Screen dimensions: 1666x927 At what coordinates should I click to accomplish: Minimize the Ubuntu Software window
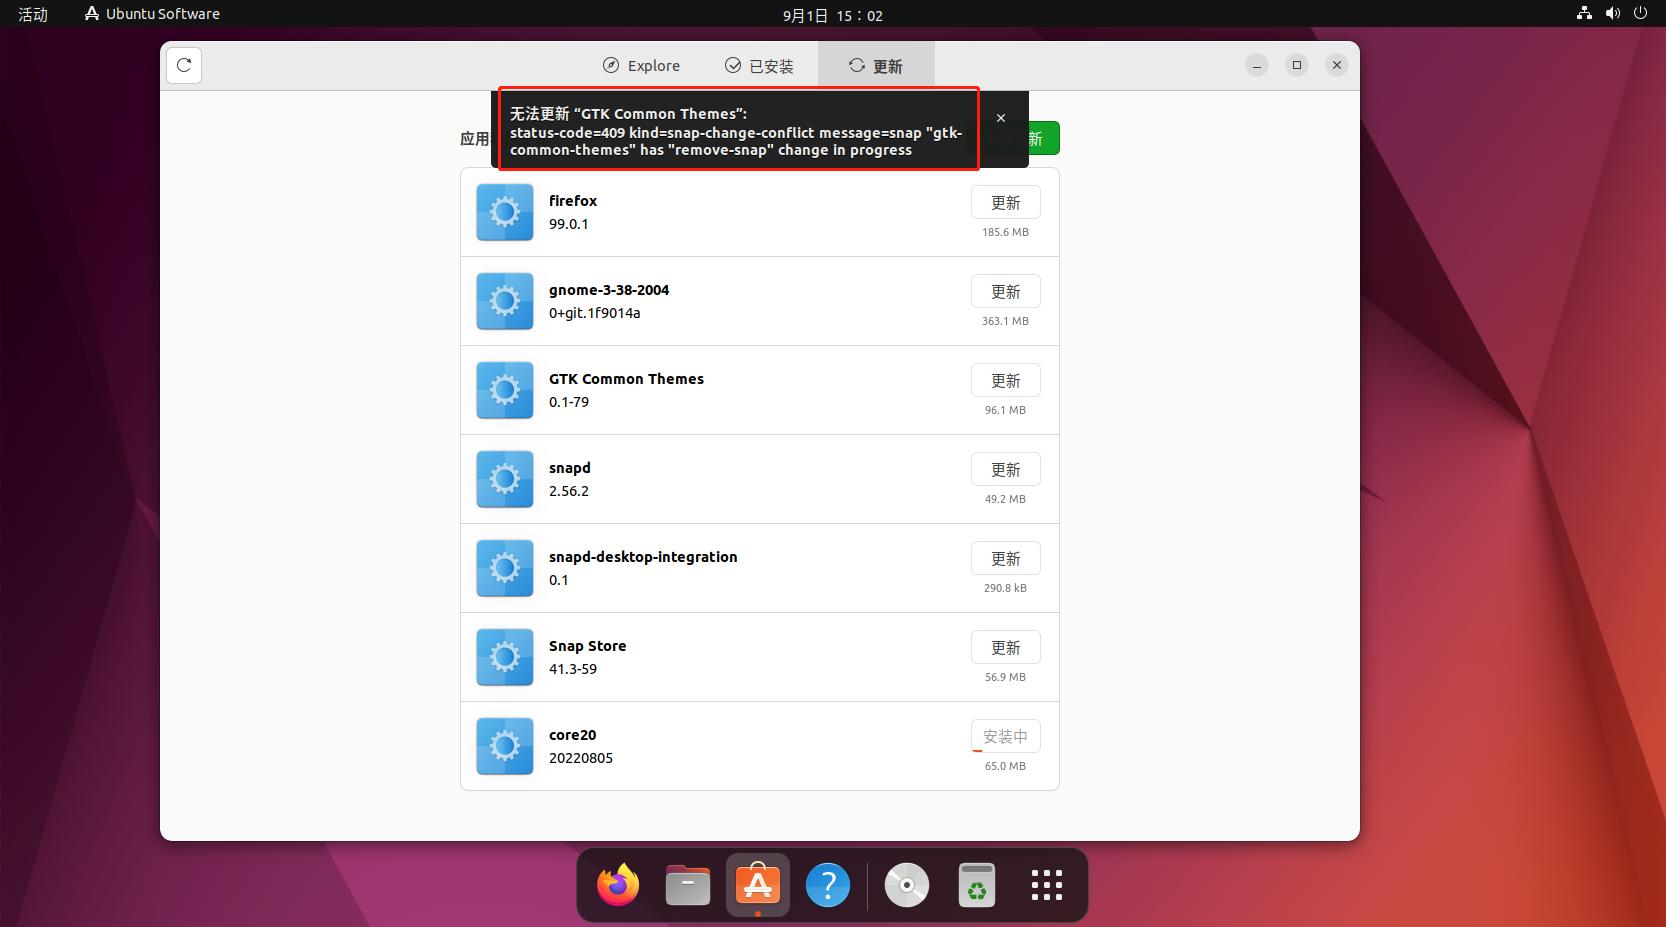(x=1257, y=65)
